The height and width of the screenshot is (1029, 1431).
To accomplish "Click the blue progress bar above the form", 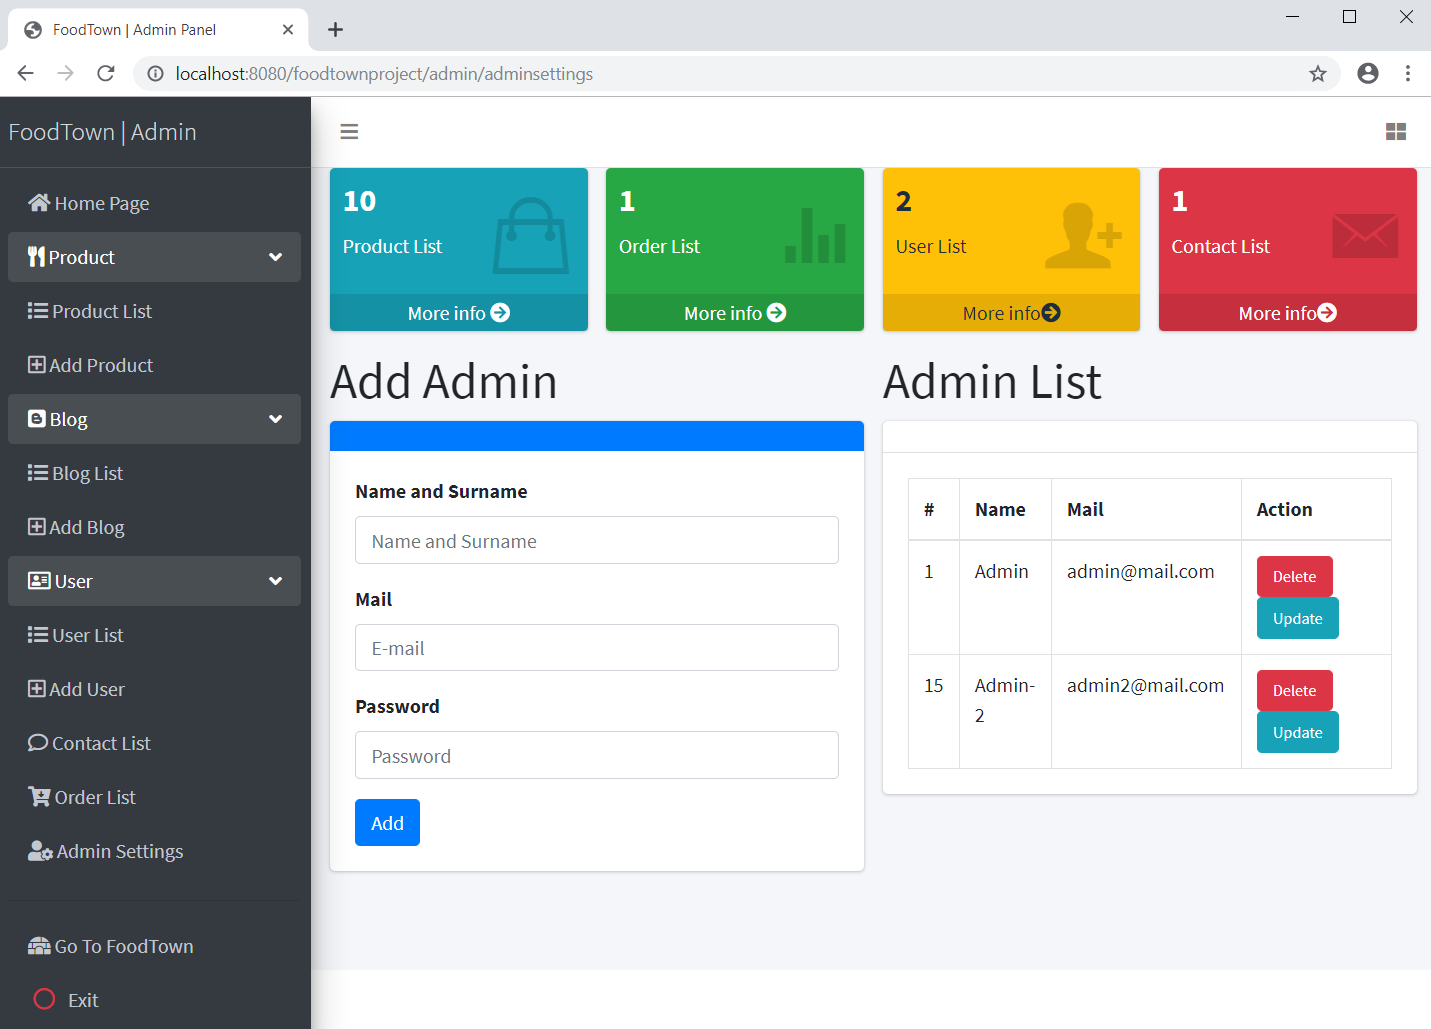I will (x=597, y=435).
